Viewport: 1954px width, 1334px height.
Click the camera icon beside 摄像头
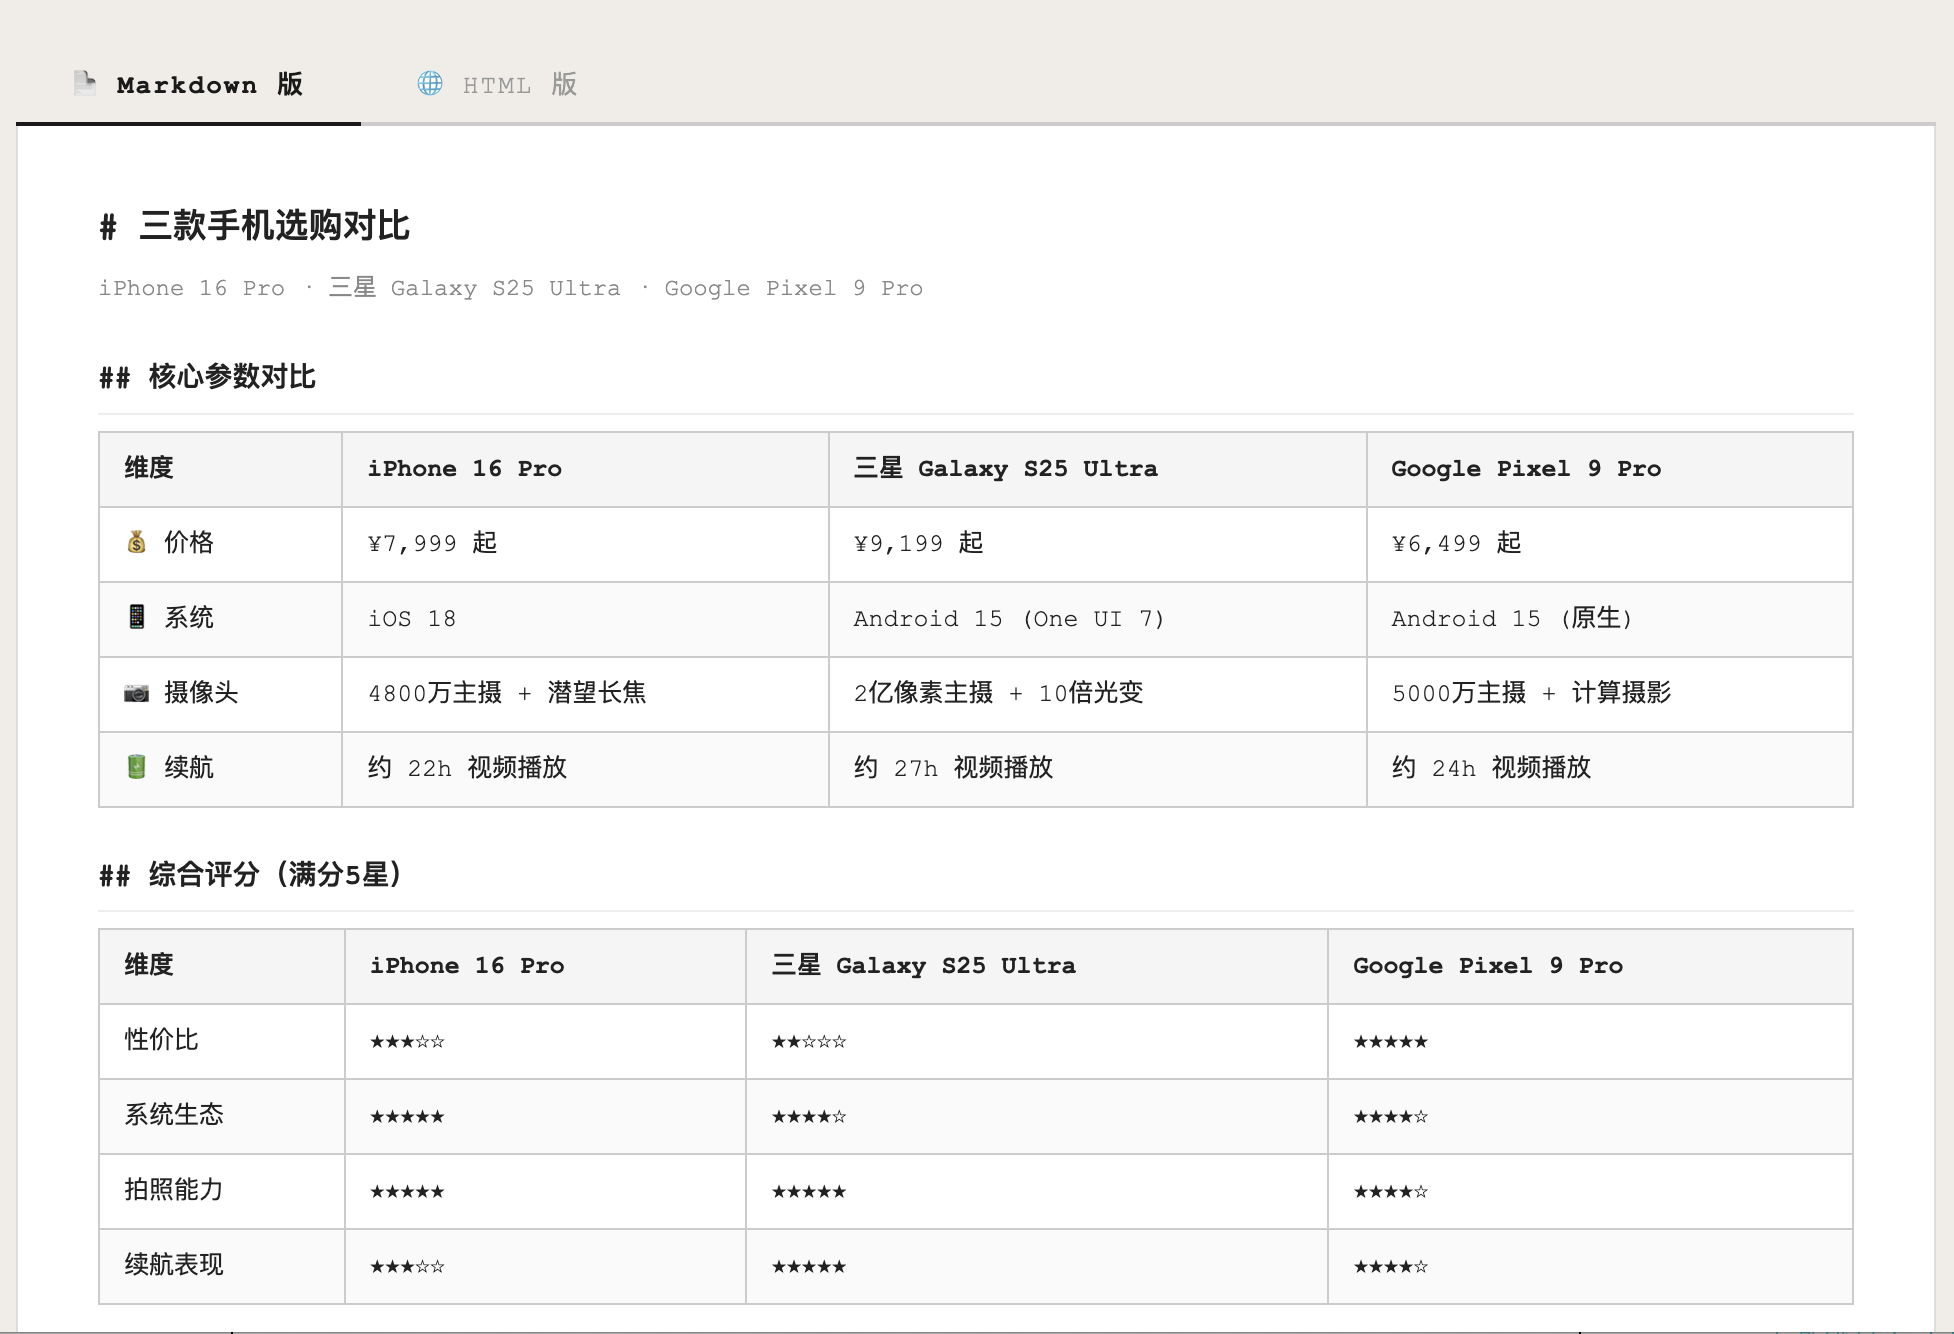(x=137, y=692)
